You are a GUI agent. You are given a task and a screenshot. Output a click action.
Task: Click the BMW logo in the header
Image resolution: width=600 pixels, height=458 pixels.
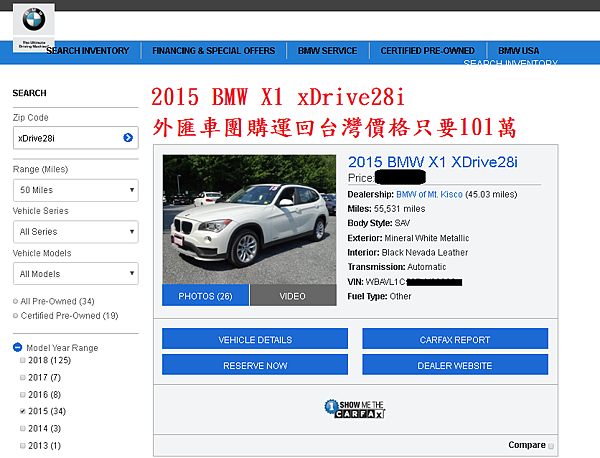pos(34,19)
